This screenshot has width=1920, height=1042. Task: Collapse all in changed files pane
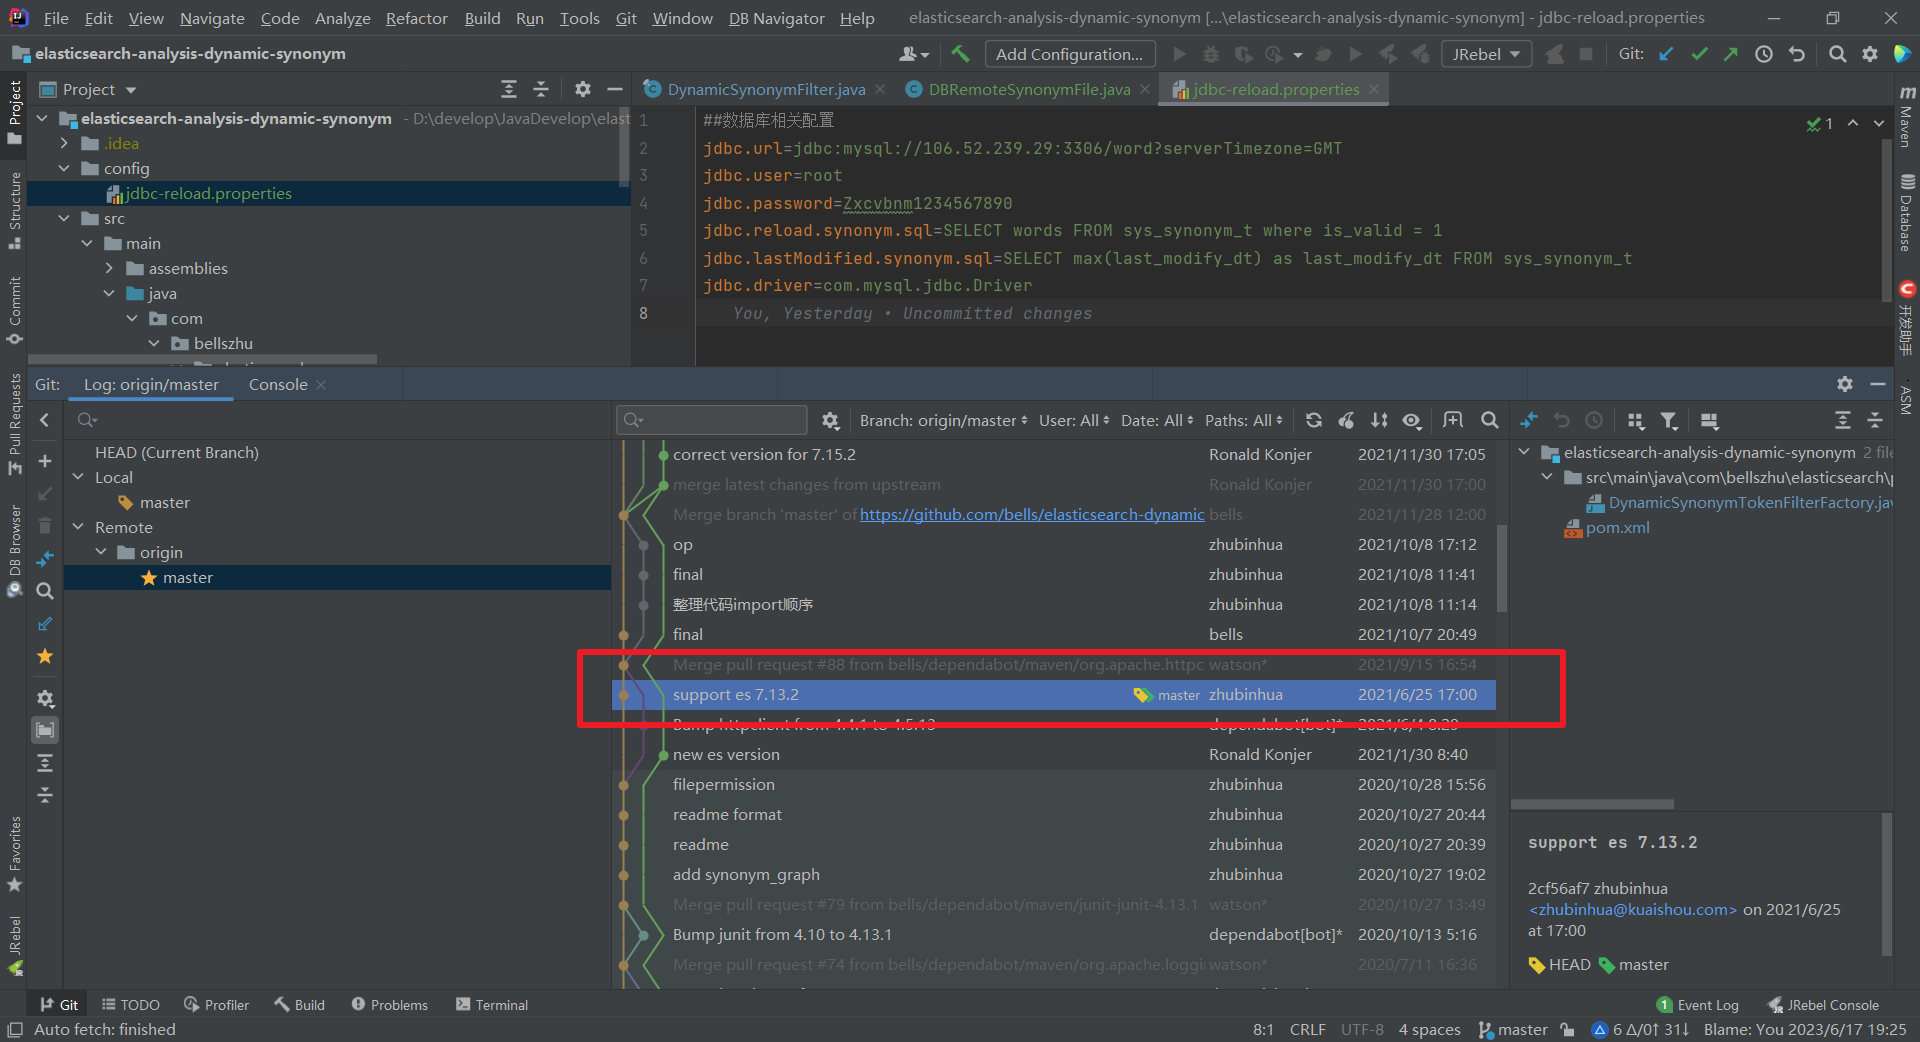click(1875, 420)
